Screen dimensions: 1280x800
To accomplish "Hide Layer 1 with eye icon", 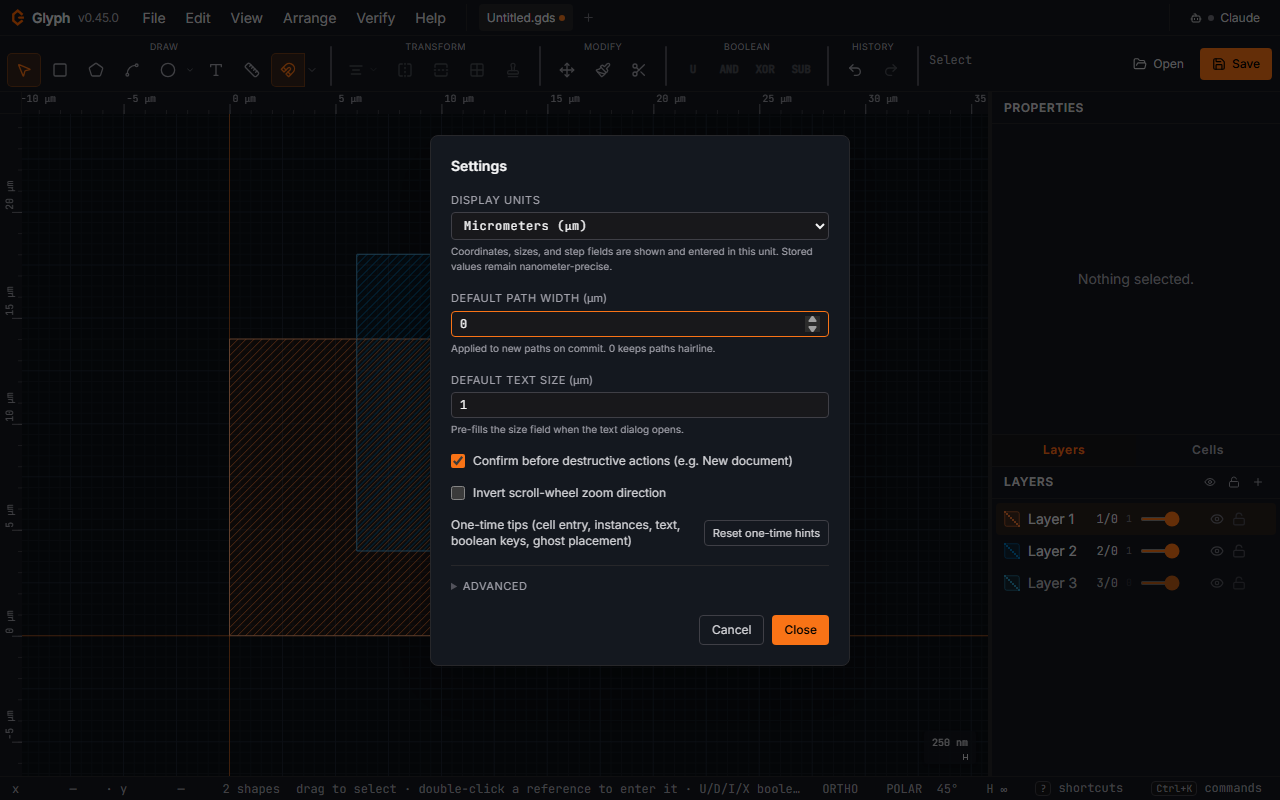I will coord(1217,519).
